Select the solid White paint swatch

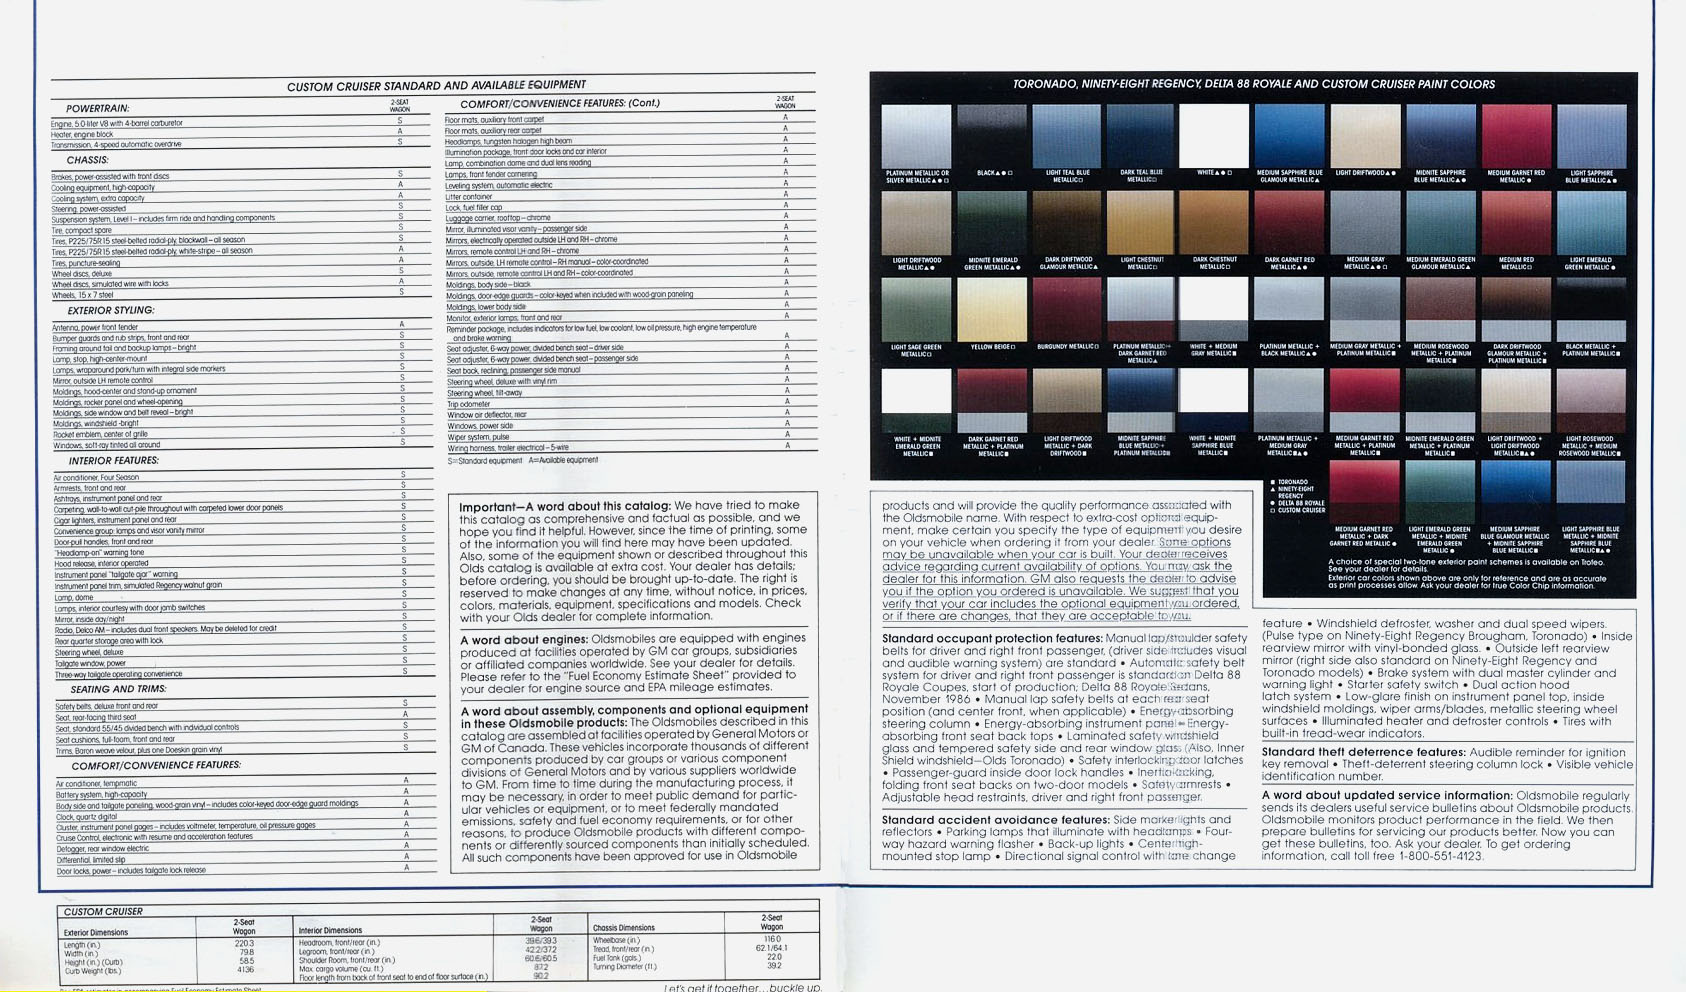pos(1214,137)
